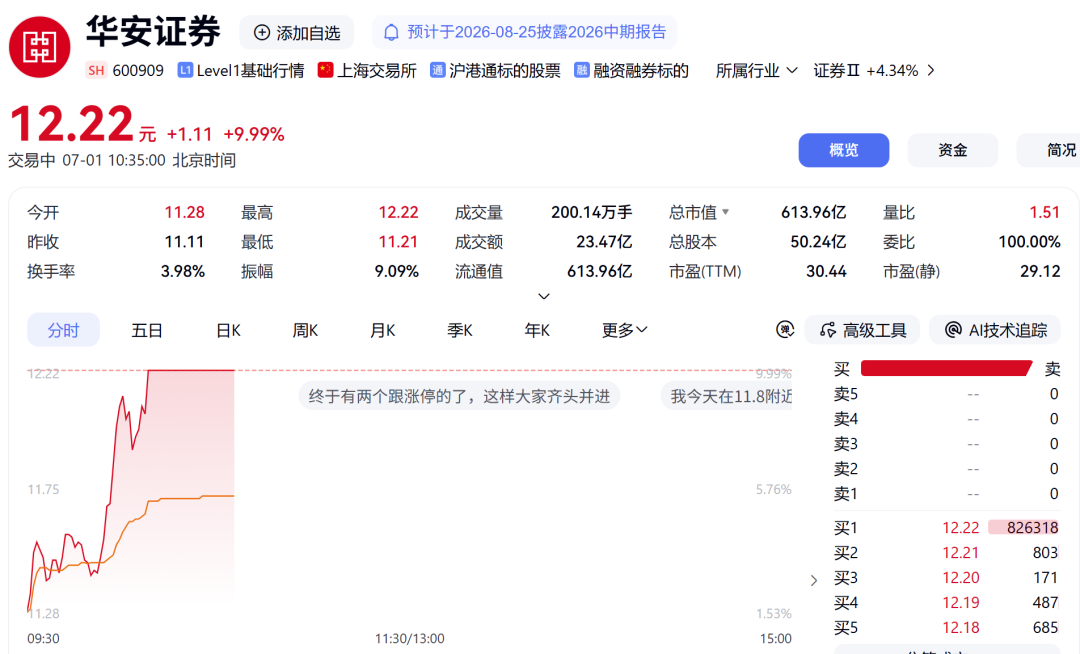1080x654 pixels.
Task: Click the 融资融券标的 融 icon
Action: [x=581, y=70]
